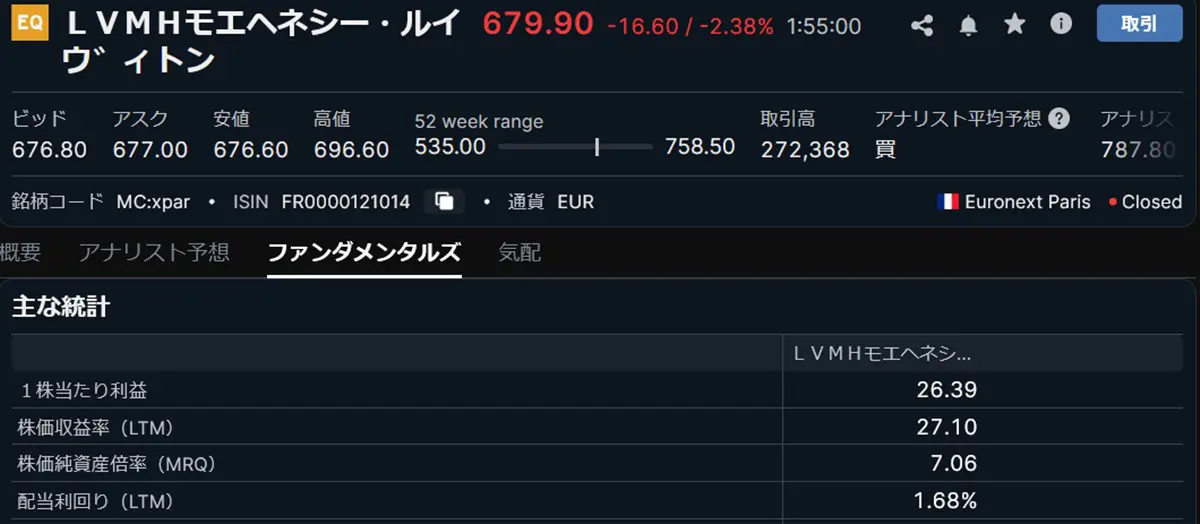Click the 株価収益率（LTM） row label

pos(97,427)
